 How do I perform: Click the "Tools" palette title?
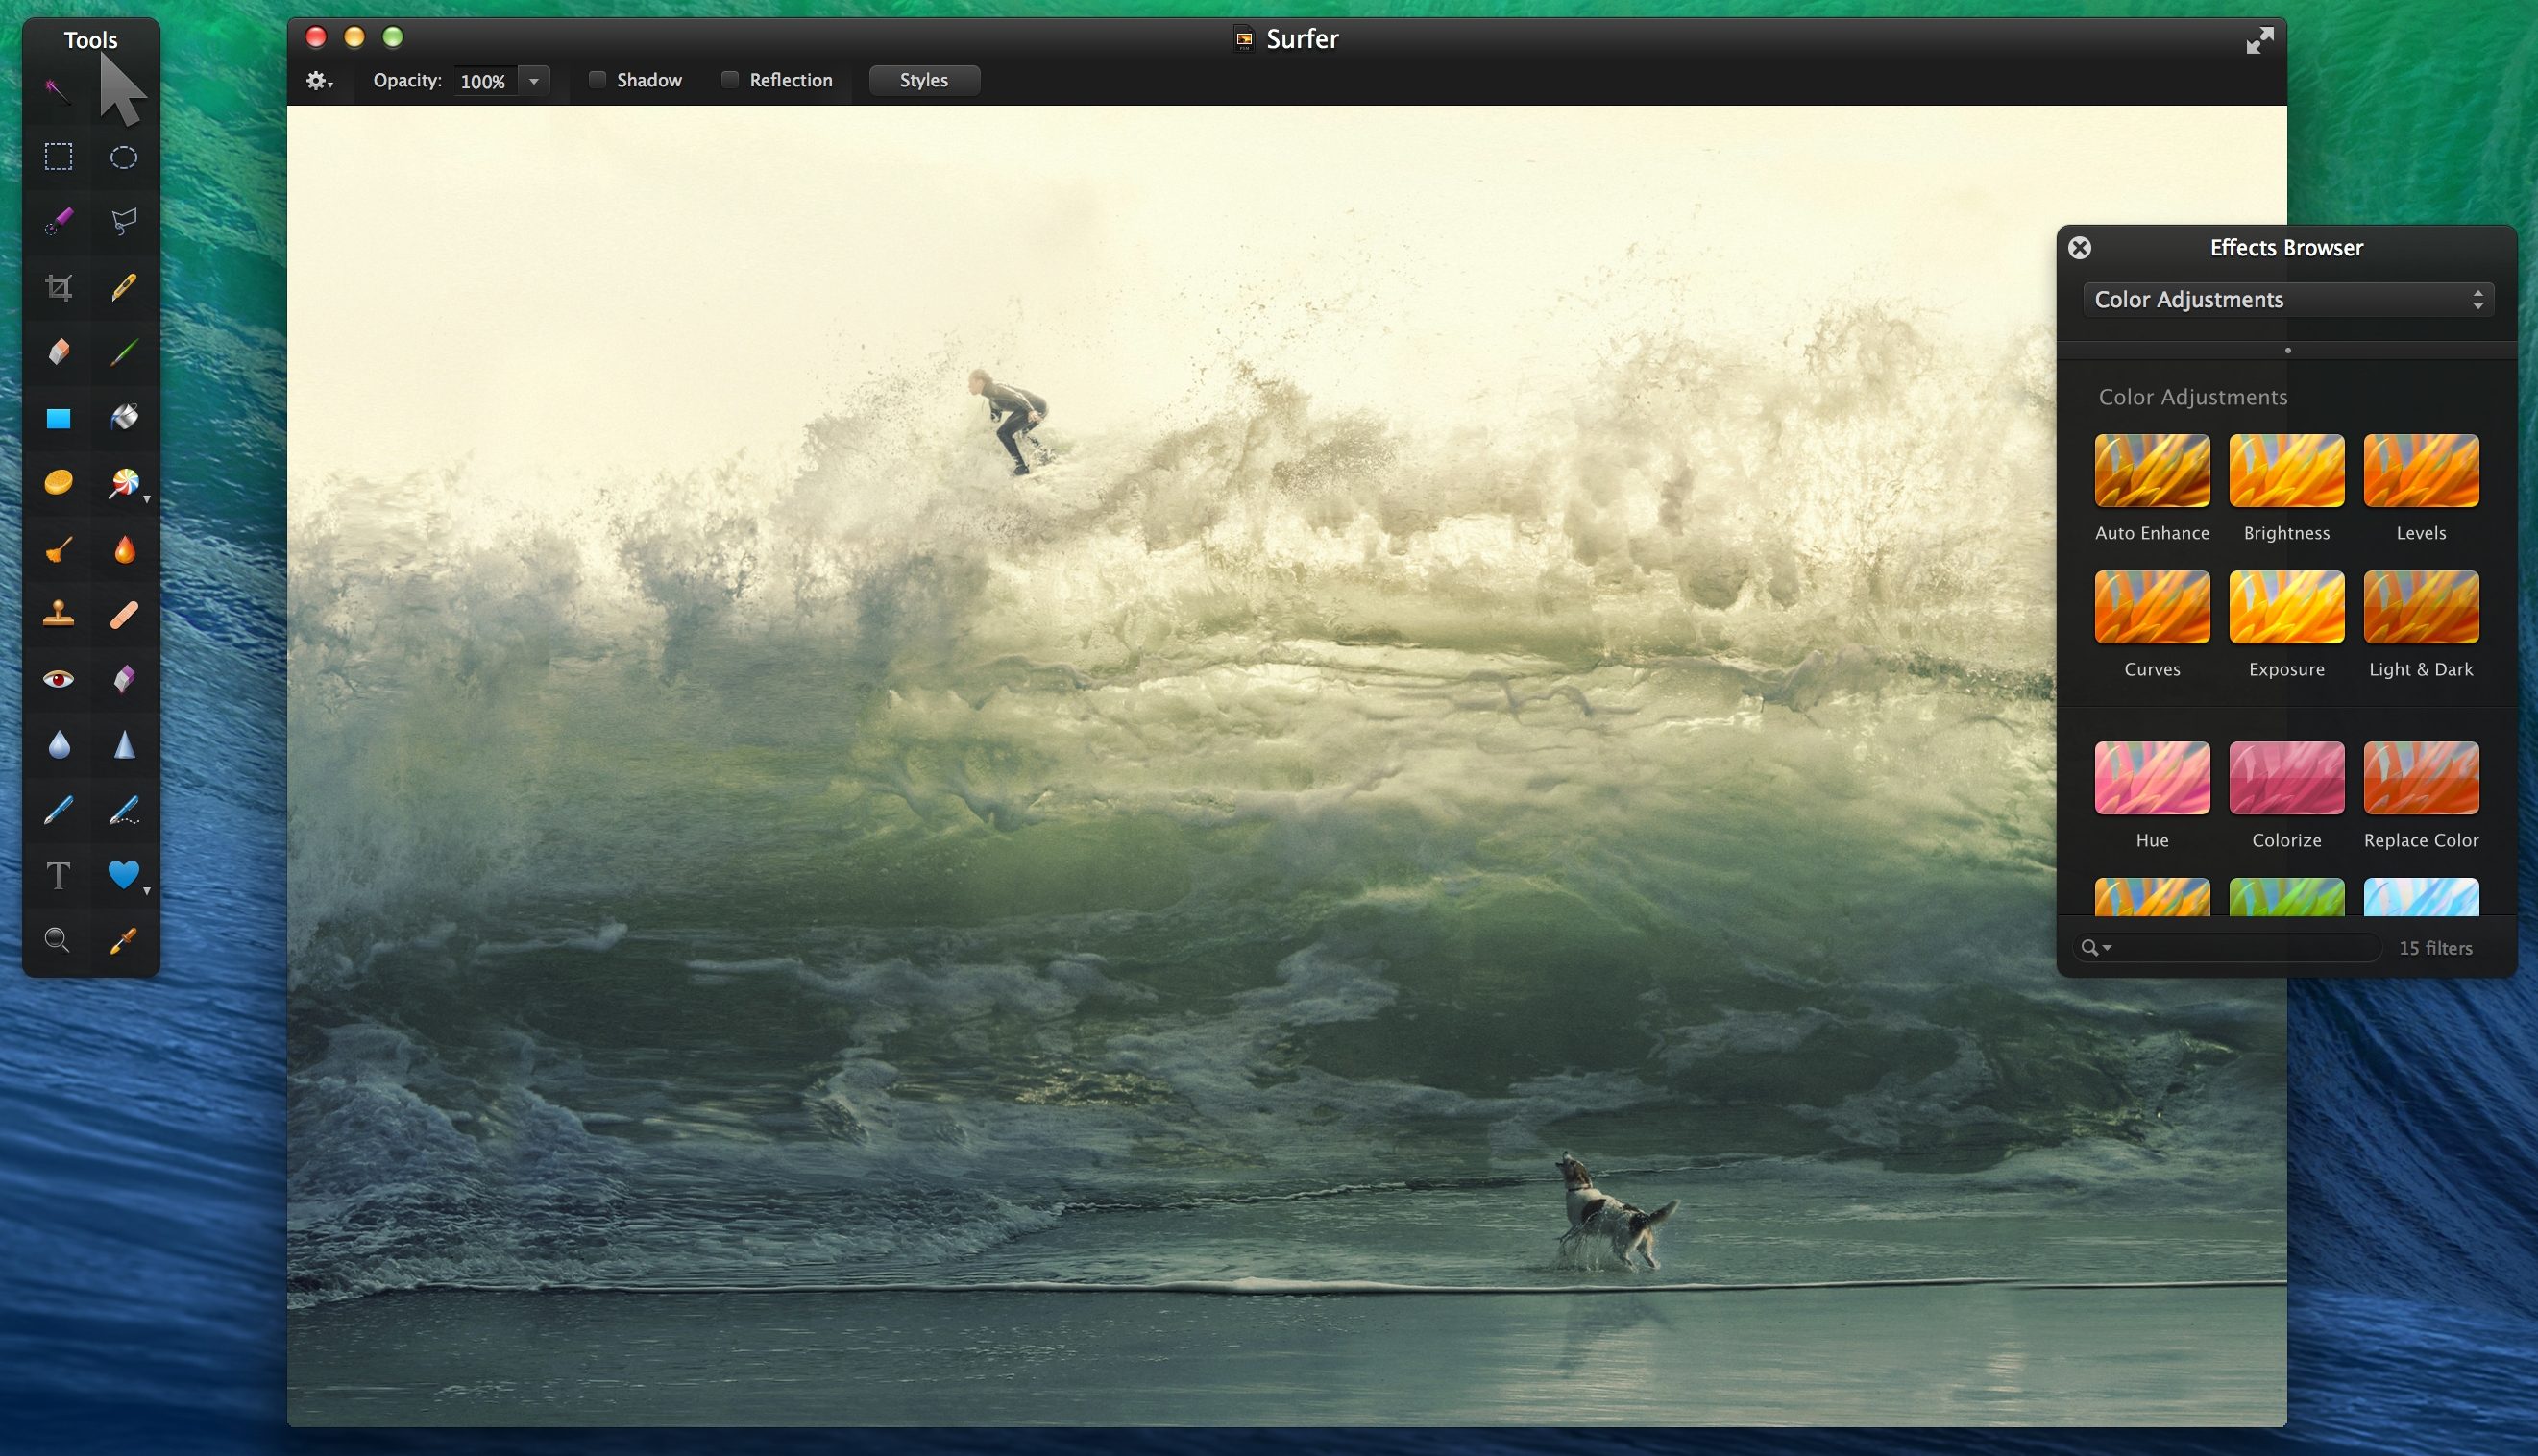(x=91, y=40)
